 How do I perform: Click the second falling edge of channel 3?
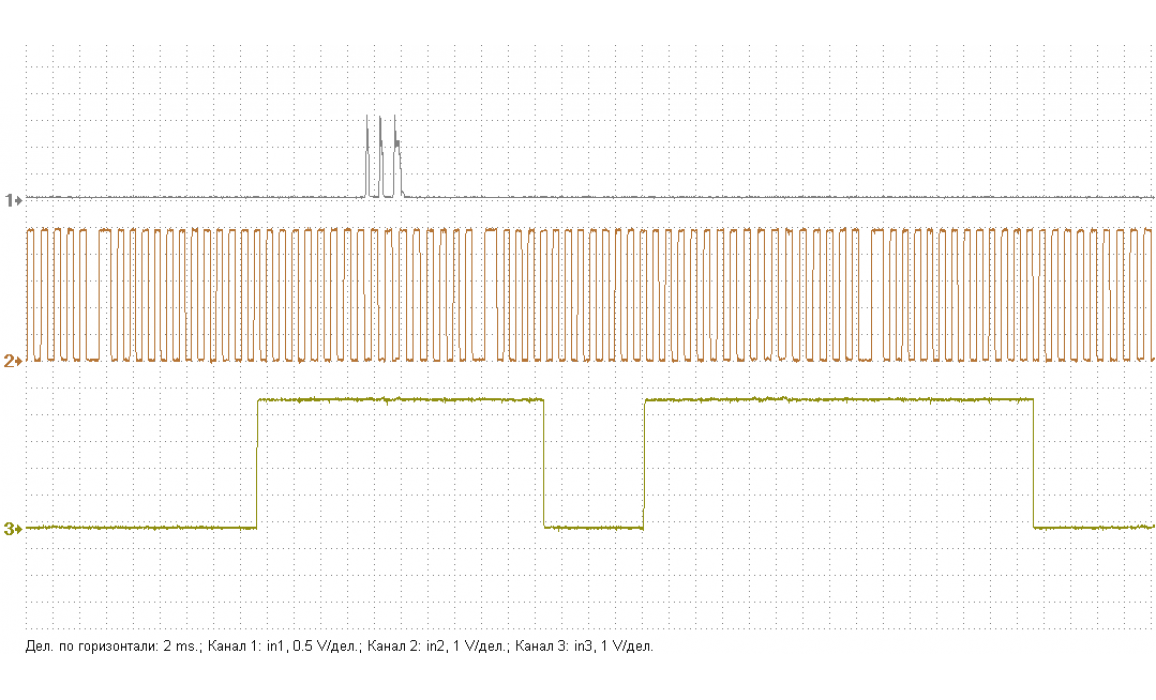tap(1033, 463)
